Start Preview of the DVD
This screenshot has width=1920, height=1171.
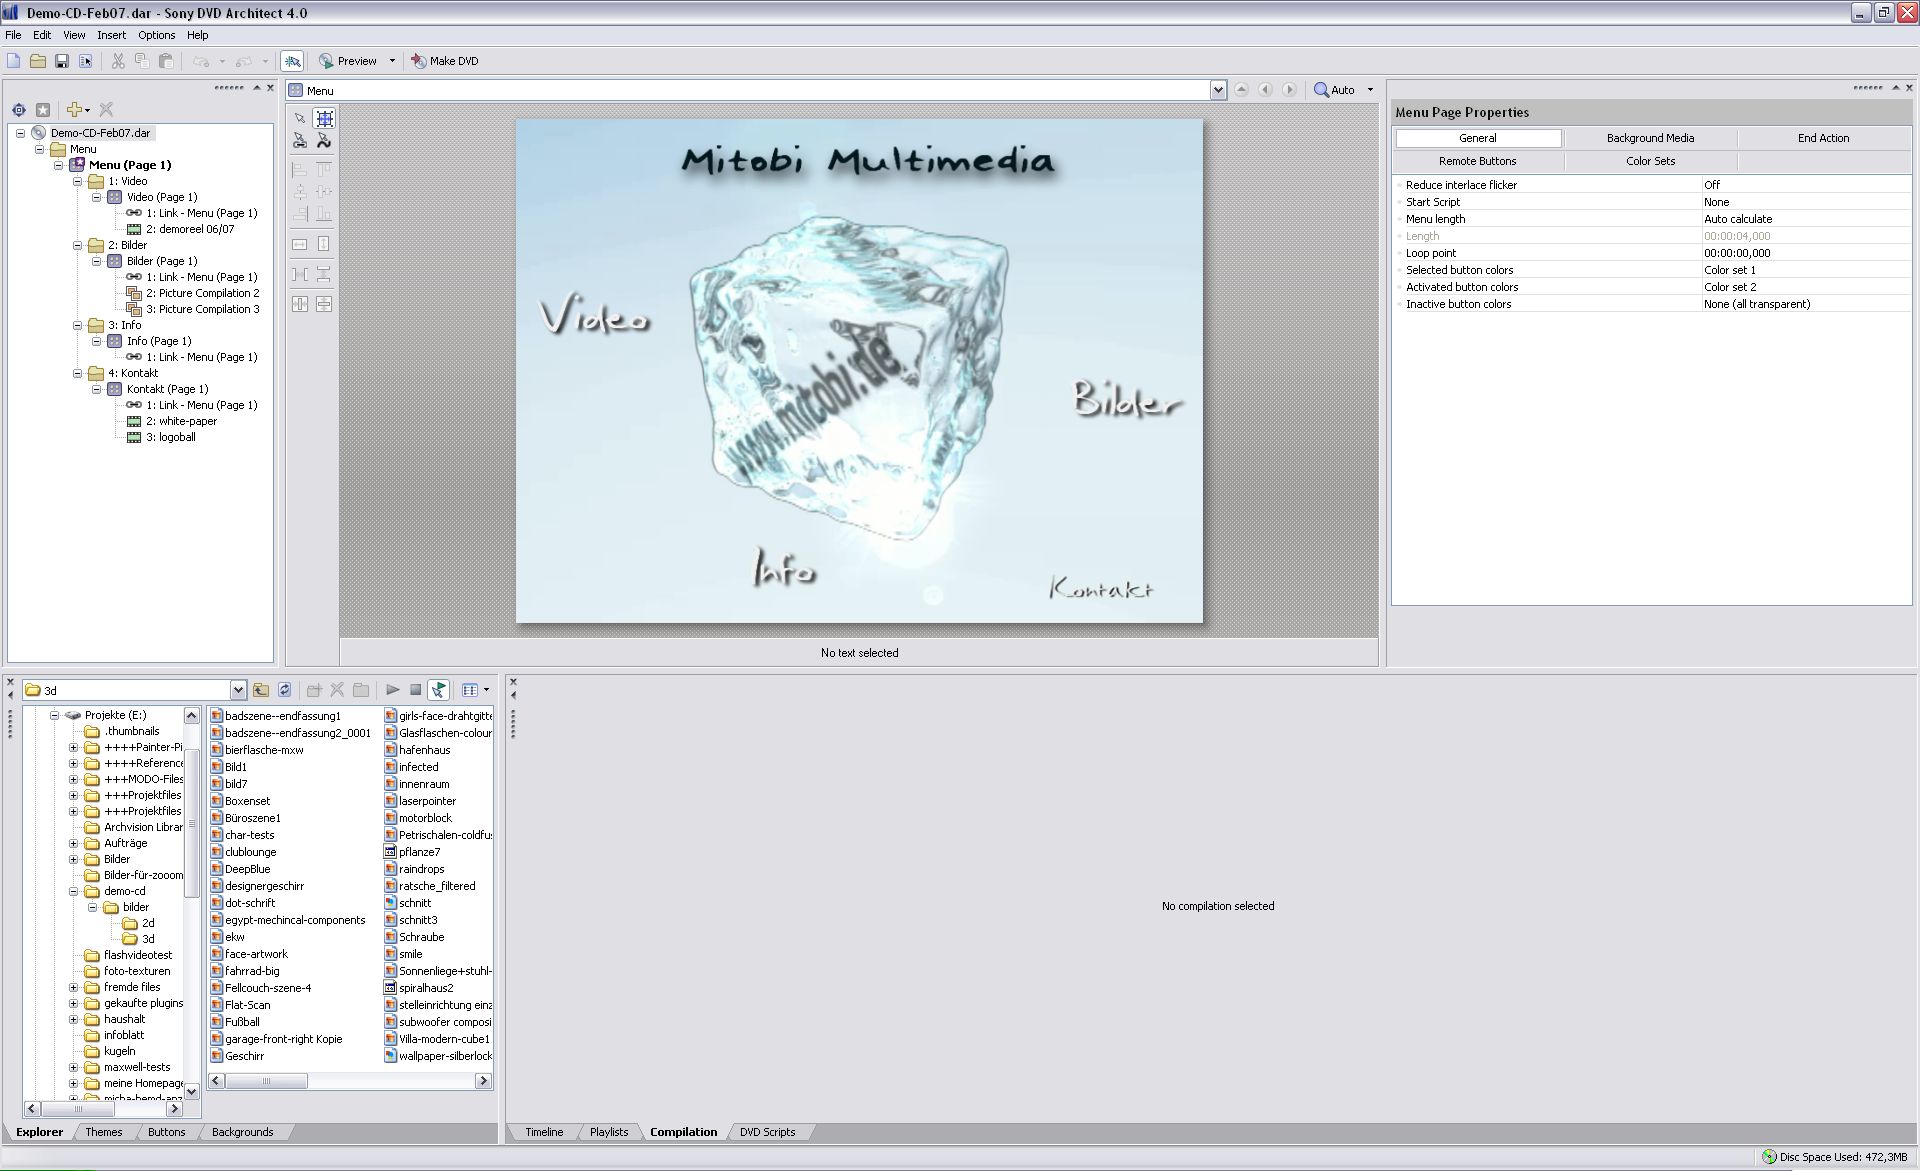coord(348,61)
